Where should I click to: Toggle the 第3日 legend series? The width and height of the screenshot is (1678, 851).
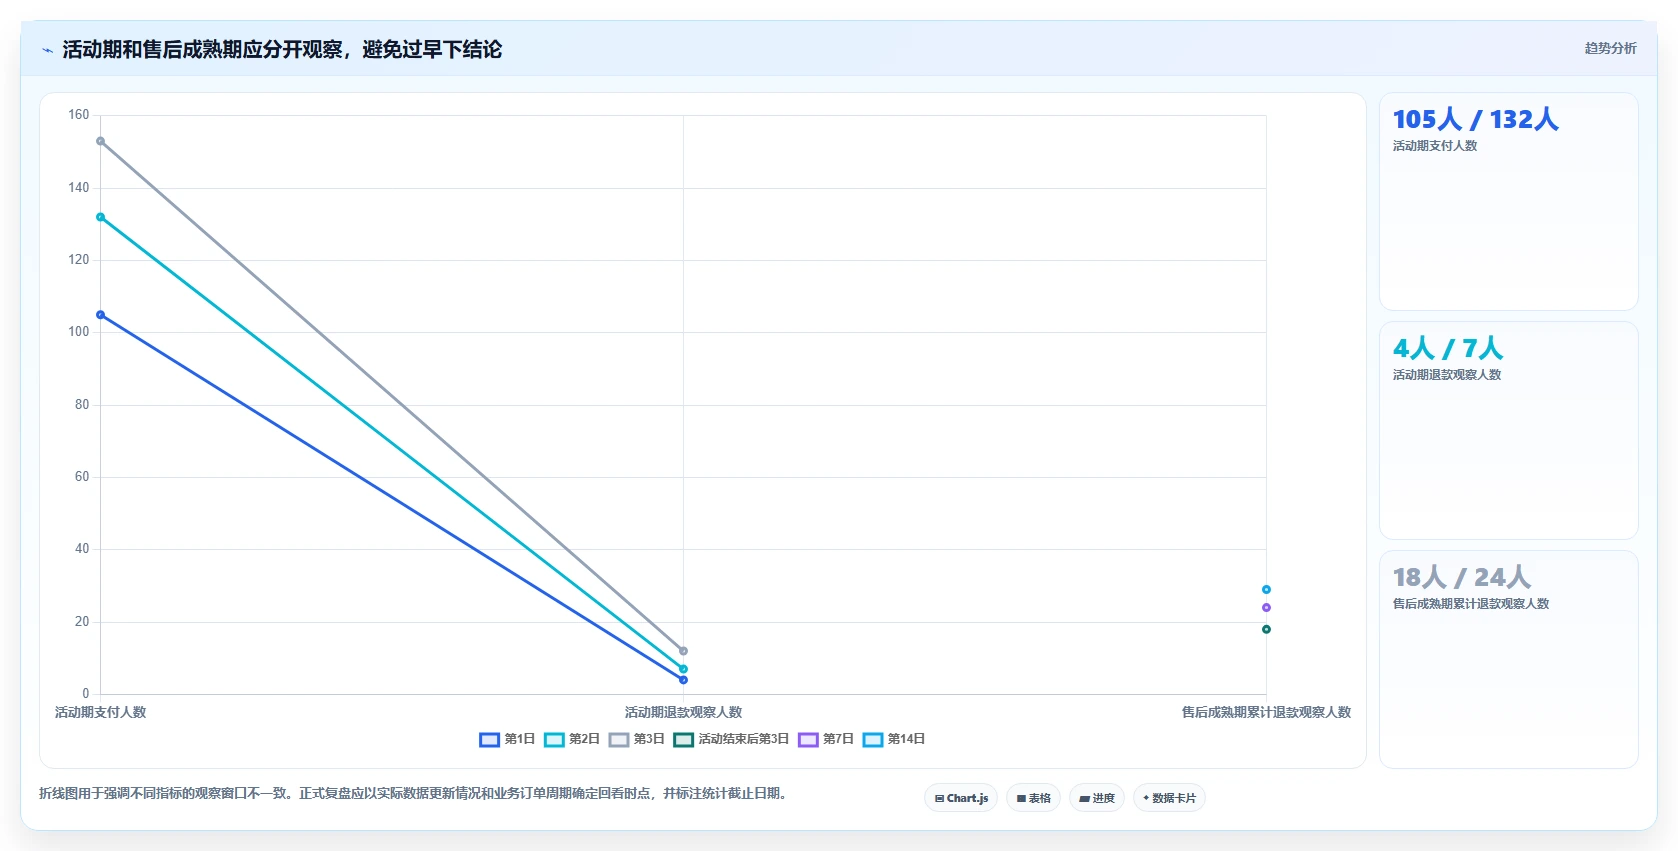(637, 740)
